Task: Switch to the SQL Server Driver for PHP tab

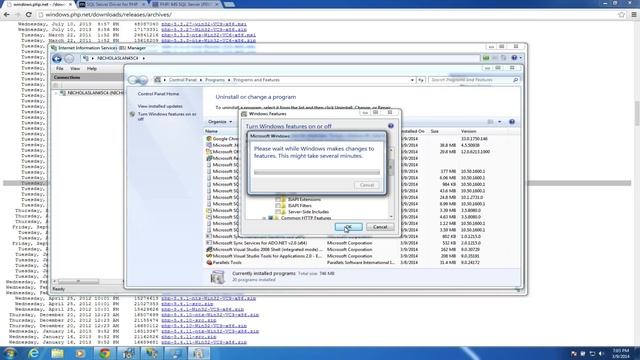Action: point(112,4)
